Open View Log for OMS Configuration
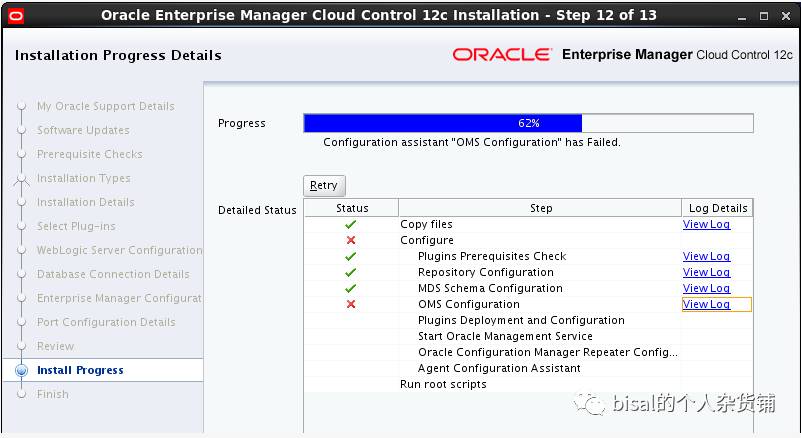The height and width of the screenshot is (438, 801). click(706, 305)
